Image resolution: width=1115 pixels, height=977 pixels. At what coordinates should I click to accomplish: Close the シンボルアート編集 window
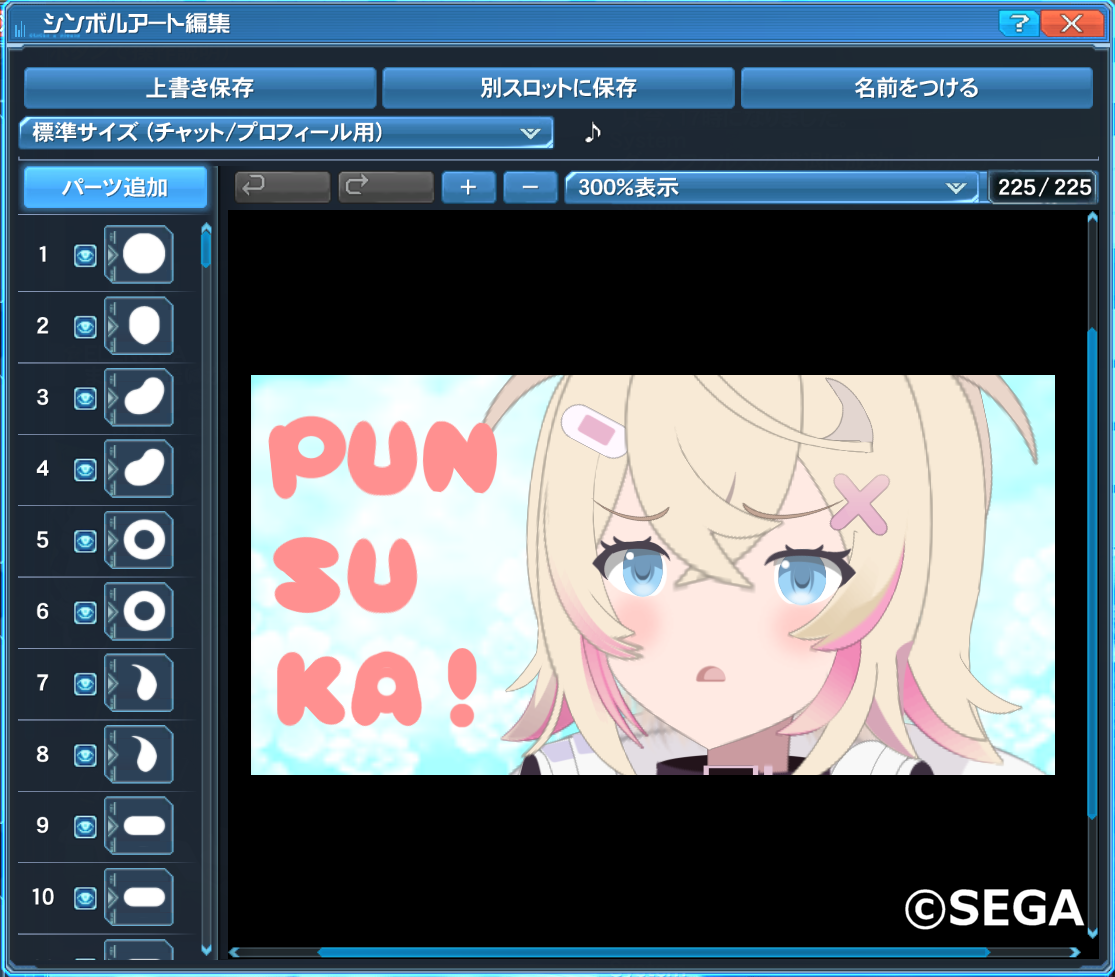tap(1072, 23)
